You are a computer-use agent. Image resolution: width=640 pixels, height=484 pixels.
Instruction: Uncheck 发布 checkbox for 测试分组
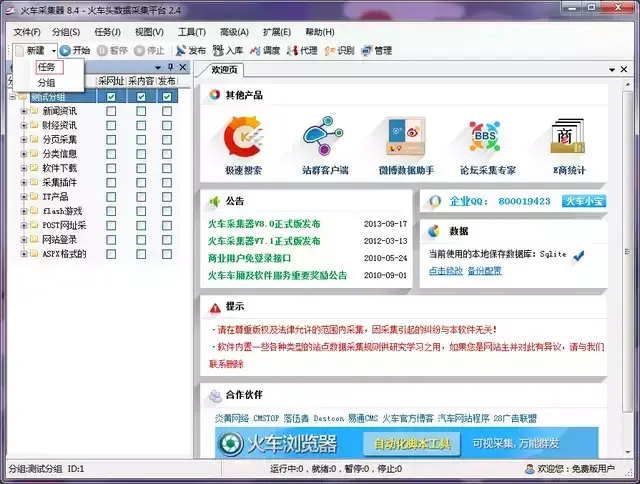[x=167, y=97]
